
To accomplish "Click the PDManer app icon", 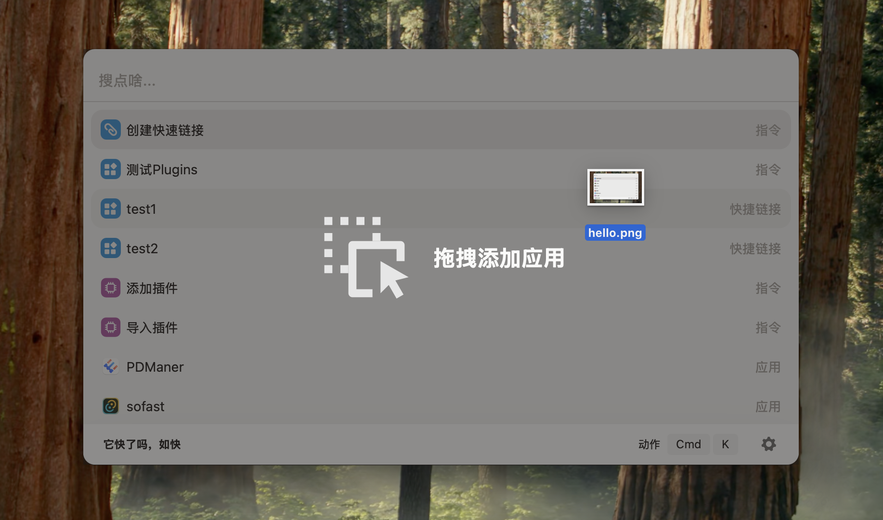I will (110, 367).
